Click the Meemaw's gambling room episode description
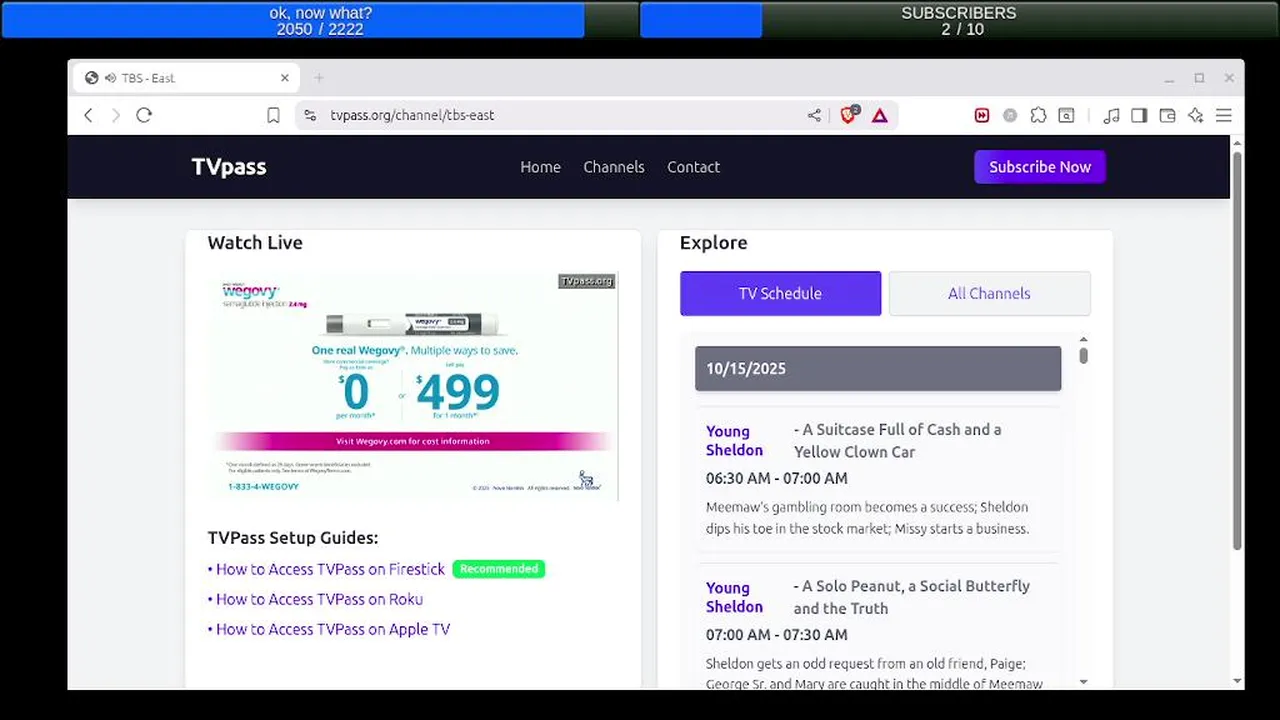The height and width of the screenshot is (720, 1280). click(867, 518)
